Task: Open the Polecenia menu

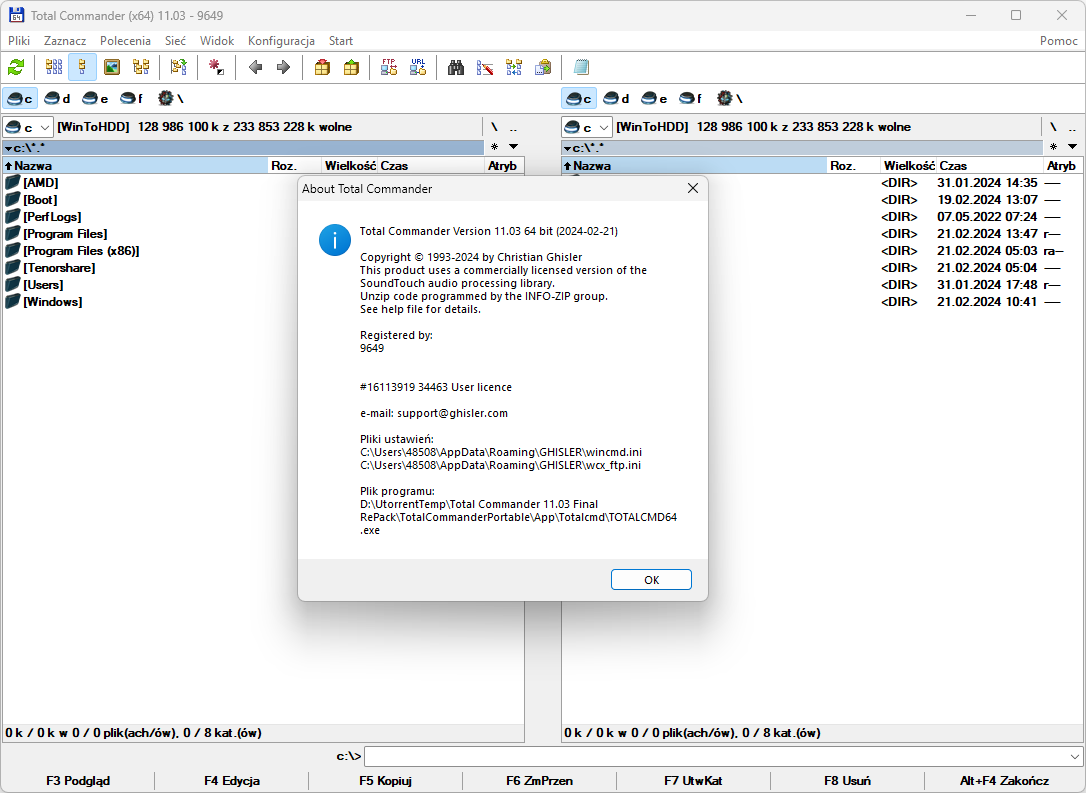Action: click(125, 41)
